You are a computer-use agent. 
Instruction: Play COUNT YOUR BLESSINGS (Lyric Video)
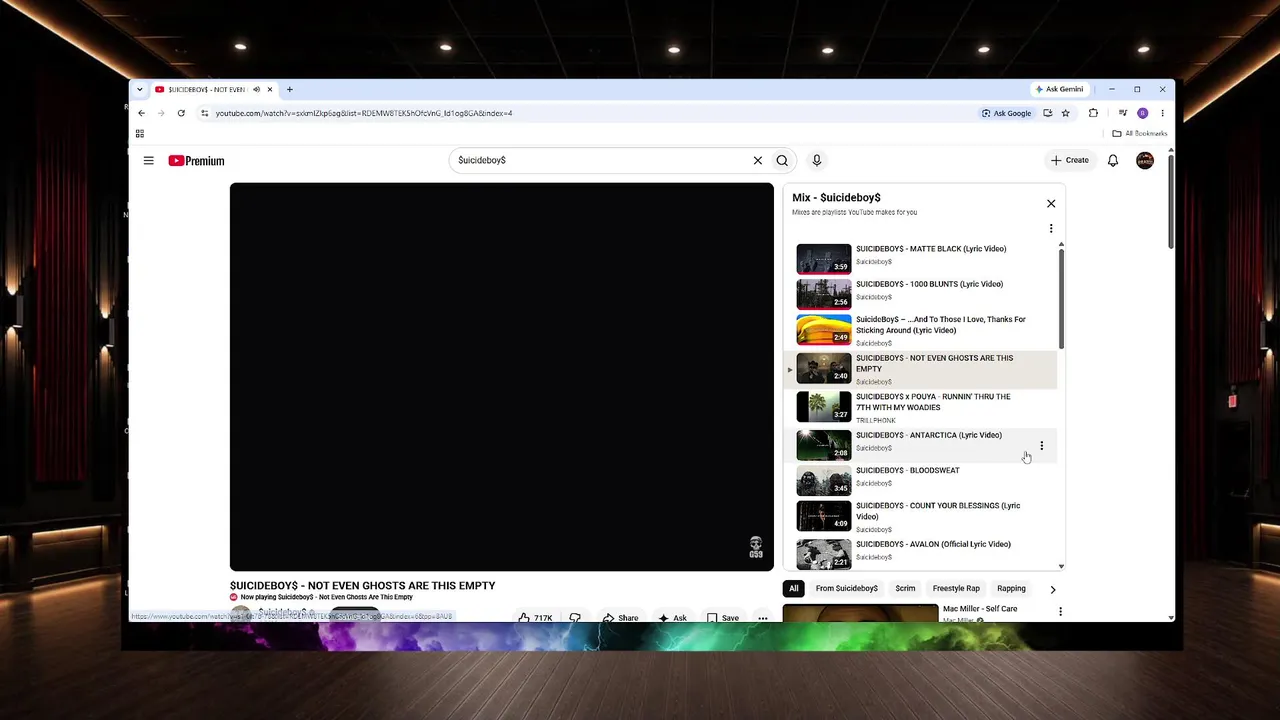[x=921, y=517]
